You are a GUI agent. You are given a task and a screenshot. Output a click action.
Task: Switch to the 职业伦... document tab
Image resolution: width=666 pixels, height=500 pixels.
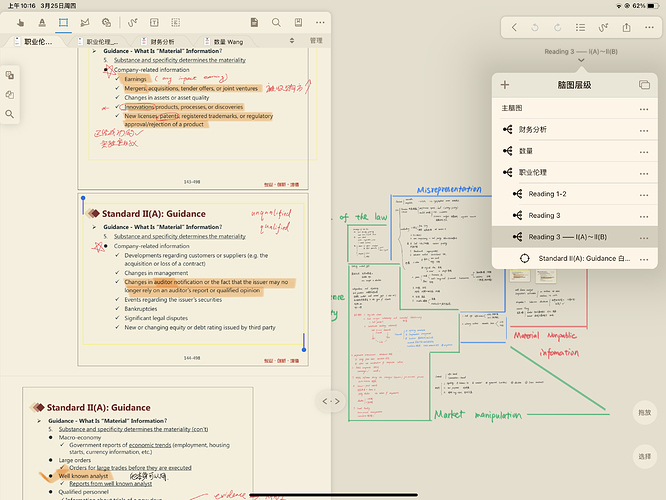pyautogui.click(x=34, y=42)
